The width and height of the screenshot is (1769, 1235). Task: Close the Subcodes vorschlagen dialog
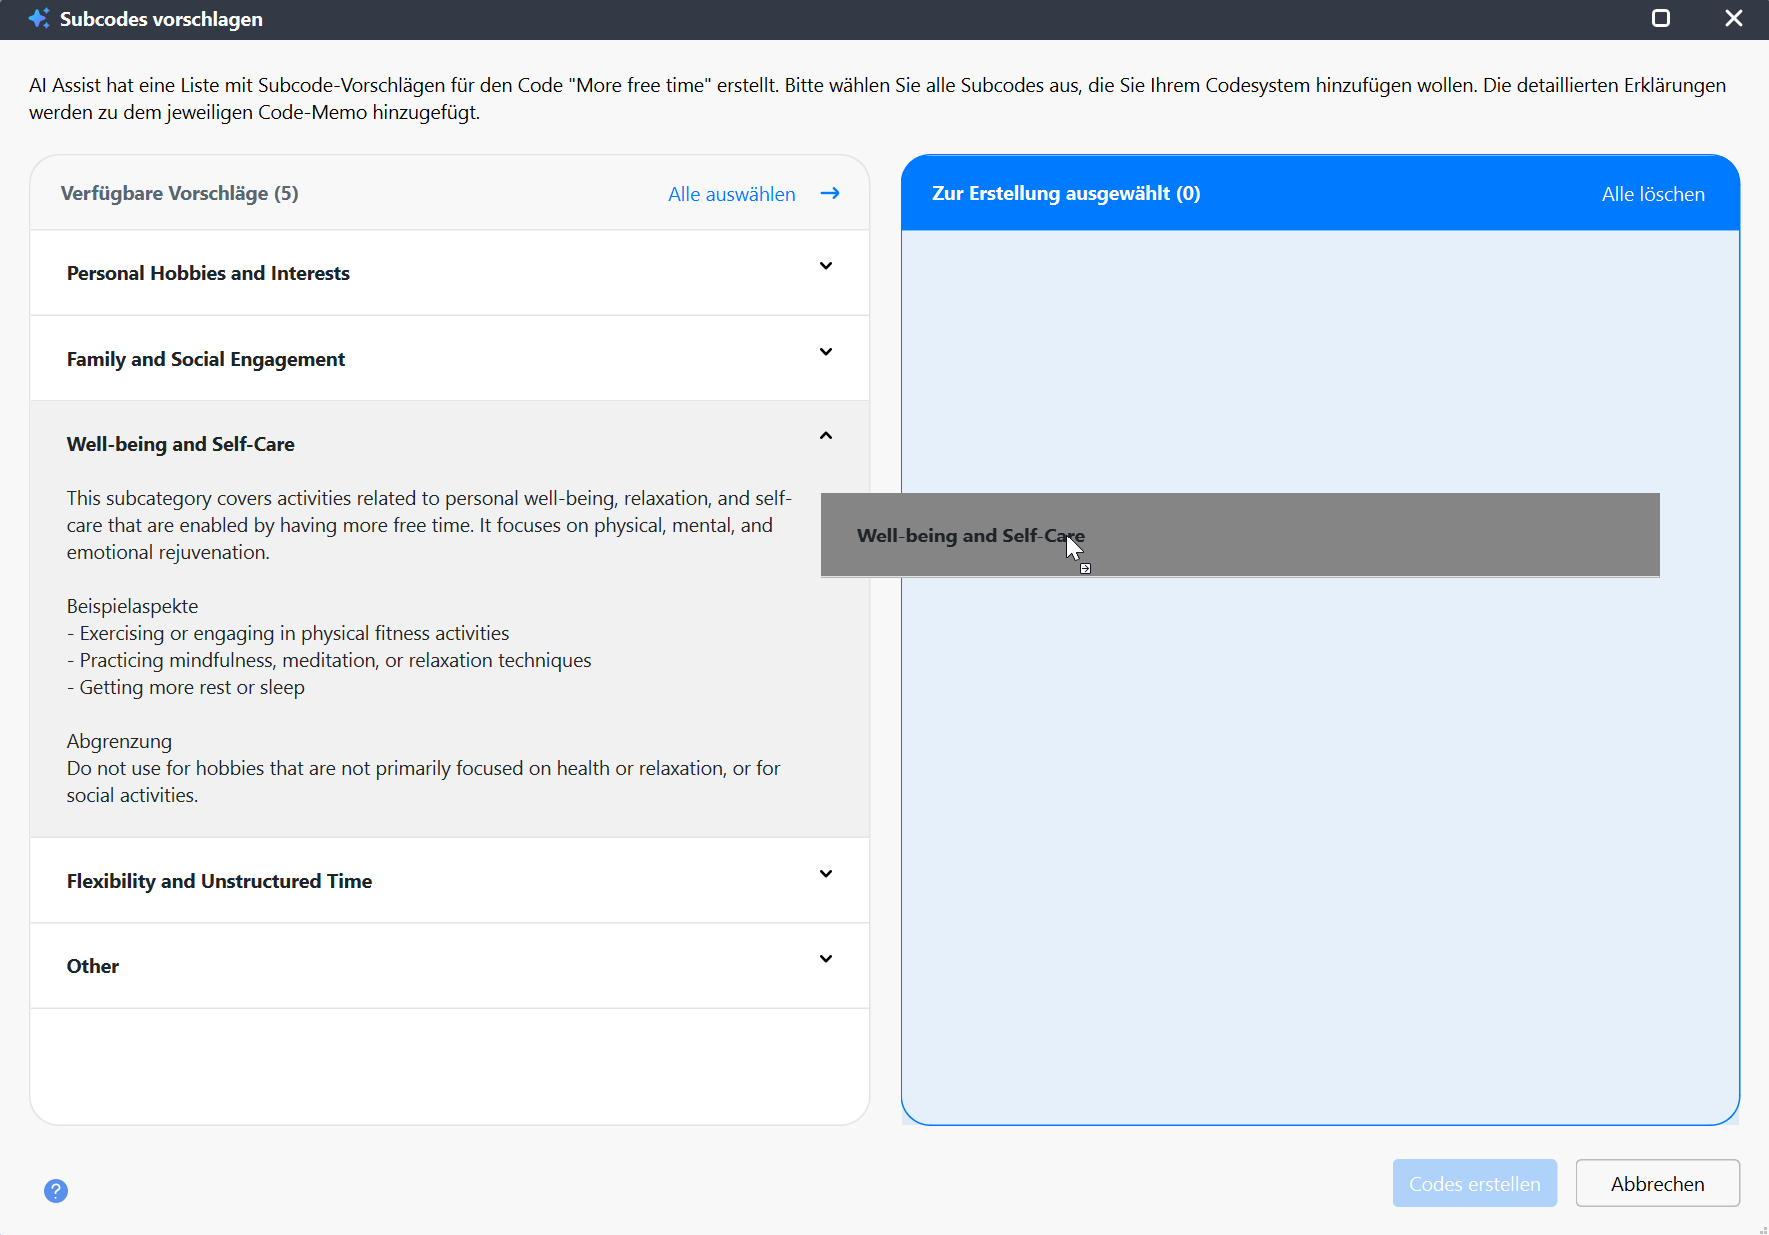1733,19
